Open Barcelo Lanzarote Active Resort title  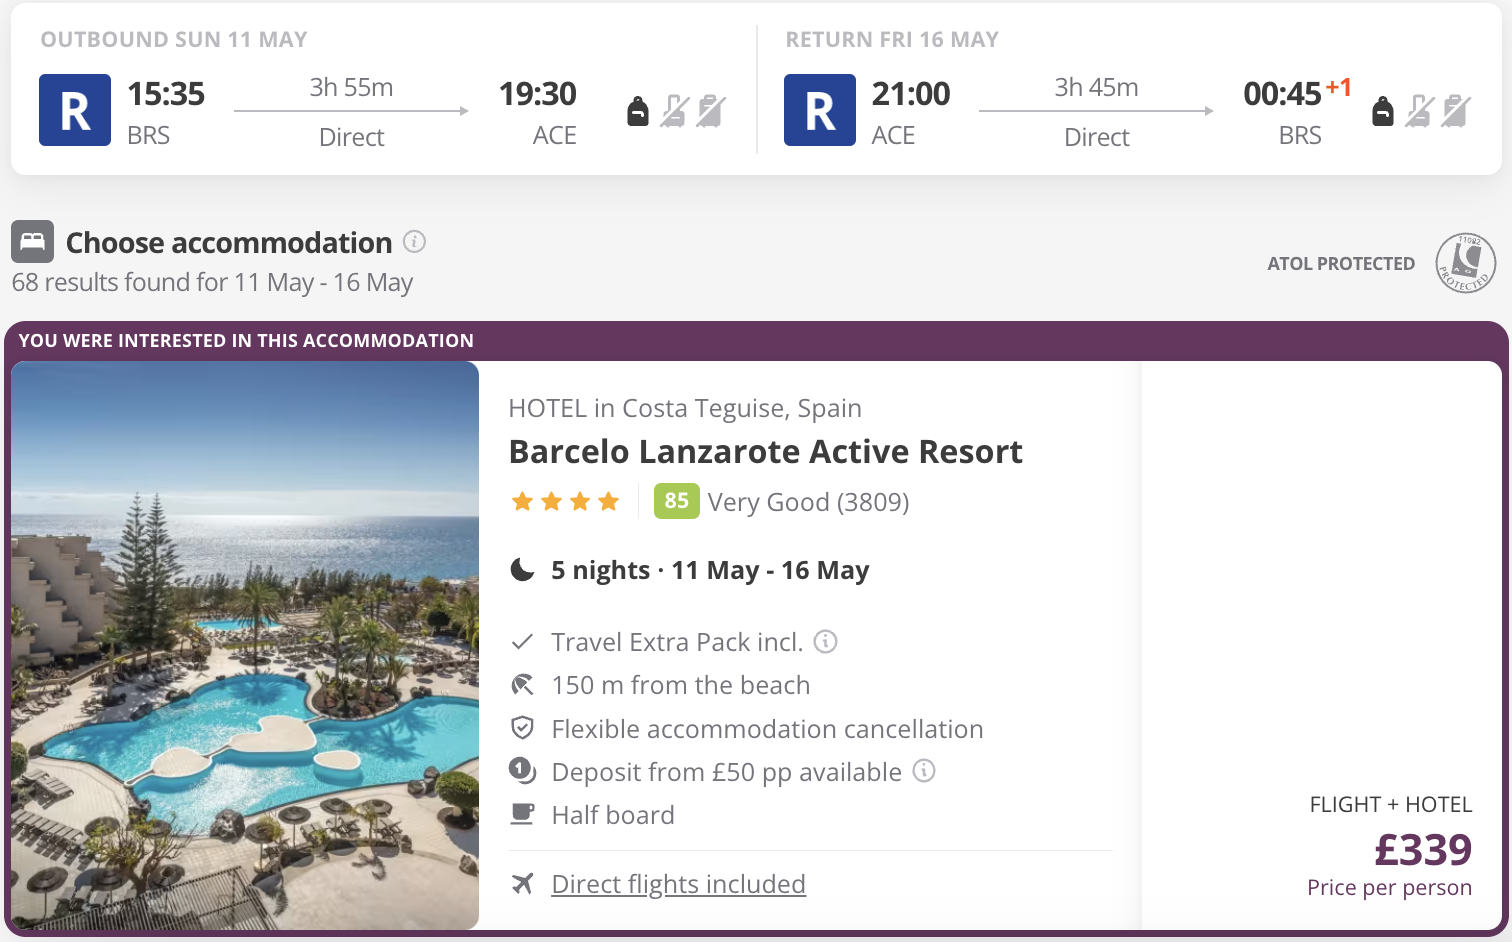point(765,452)
